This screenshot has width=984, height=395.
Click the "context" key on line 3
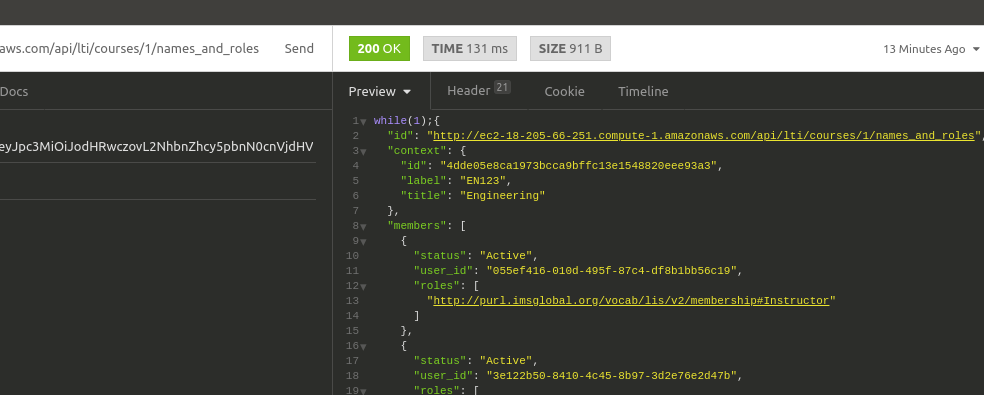coord(417,151)
